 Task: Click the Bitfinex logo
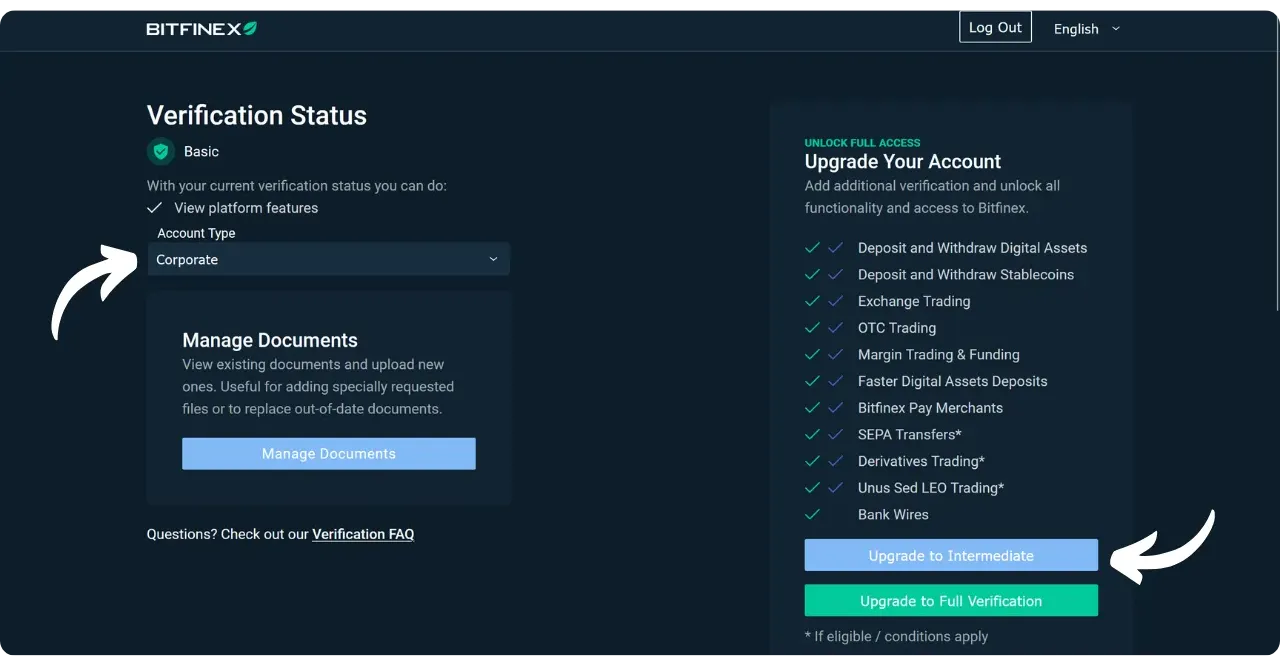[200, 28]
